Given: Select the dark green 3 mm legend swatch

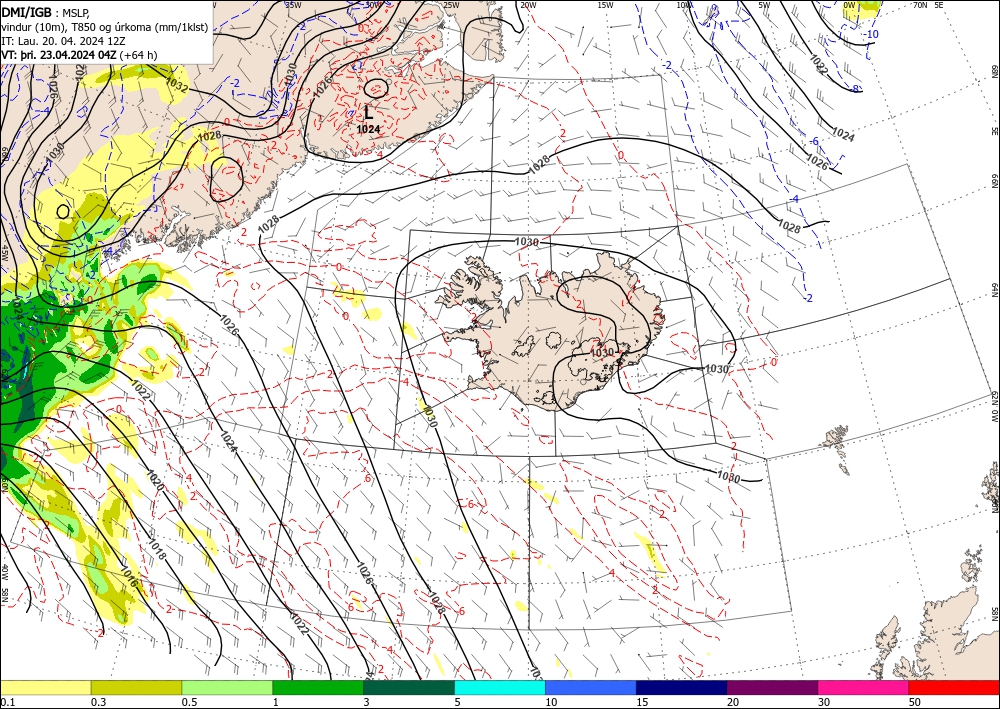Looking at the screenshot, I should coord(409,687).
